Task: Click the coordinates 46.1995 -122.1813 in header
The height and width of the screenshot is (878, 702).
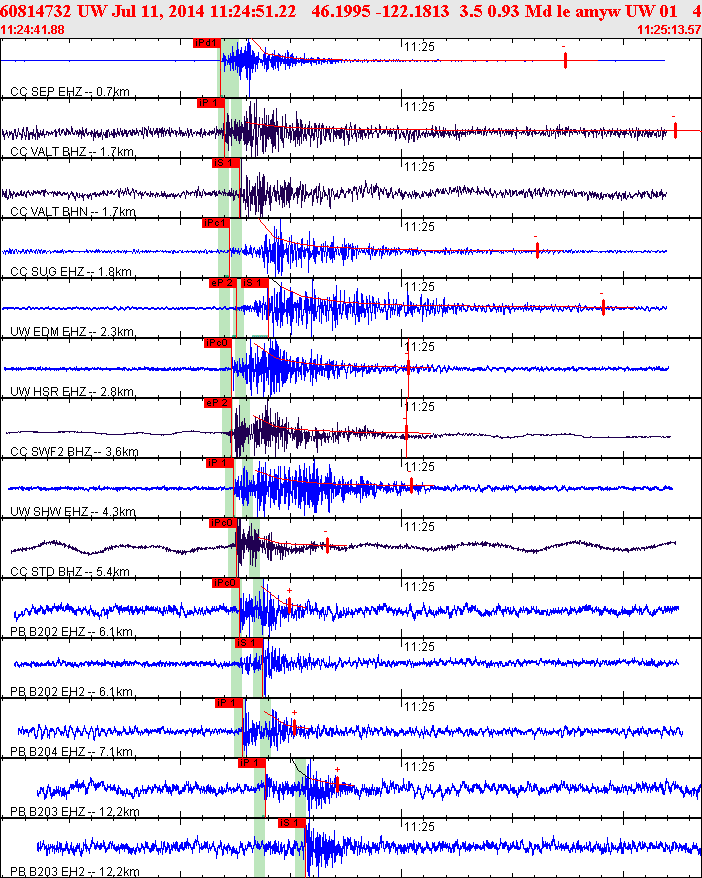Action: 380,11
